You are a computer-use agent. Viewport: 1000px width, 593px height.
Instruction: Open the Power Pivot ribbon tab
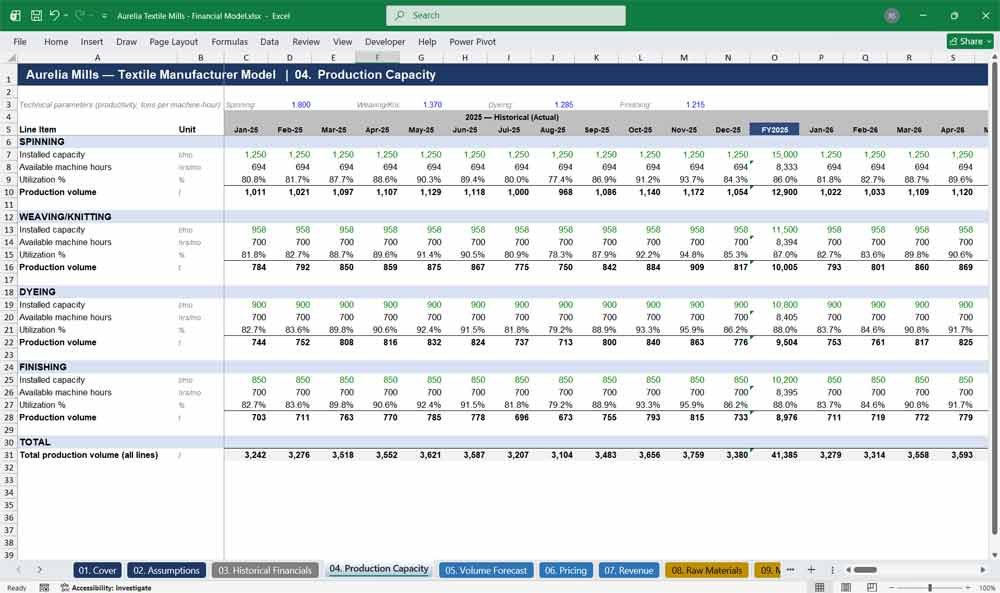(x=473, y=41)
